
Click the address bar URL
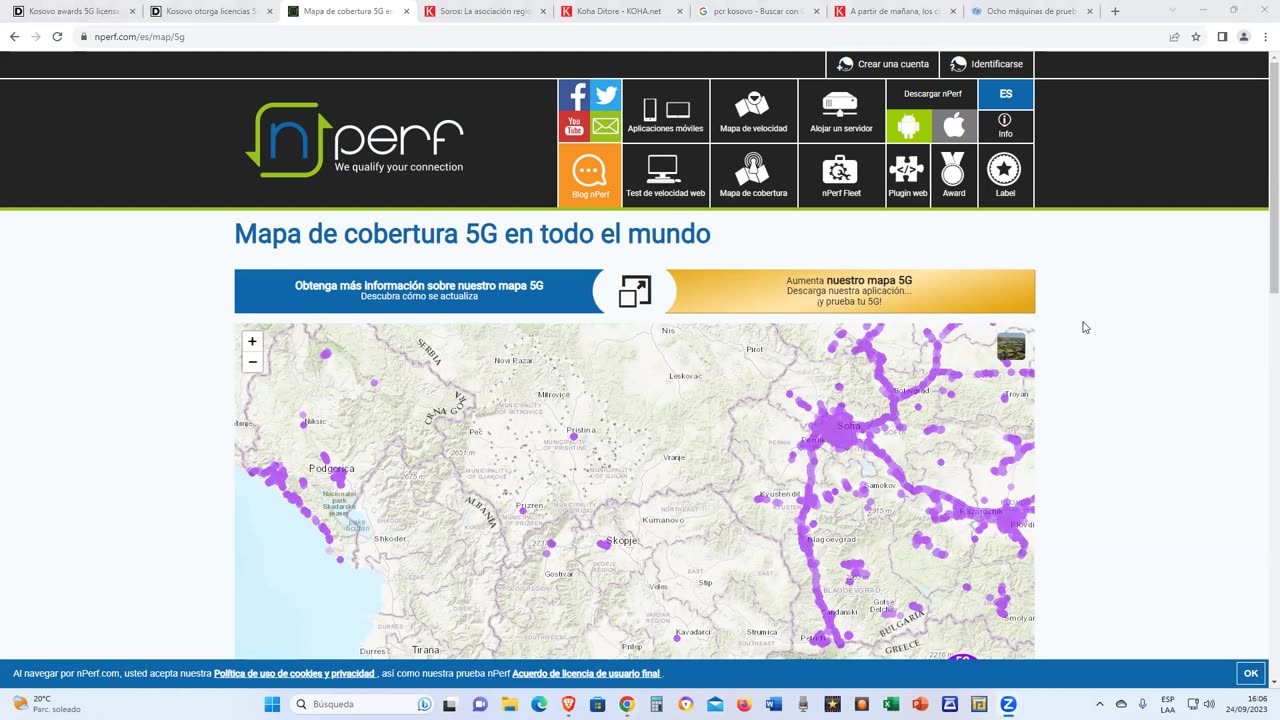pos(140,37)
